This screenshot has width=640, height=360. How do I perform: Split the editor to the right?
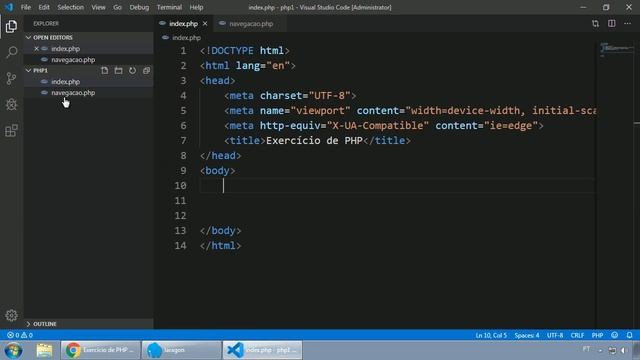pyautogui.click(x=611, y=24)
